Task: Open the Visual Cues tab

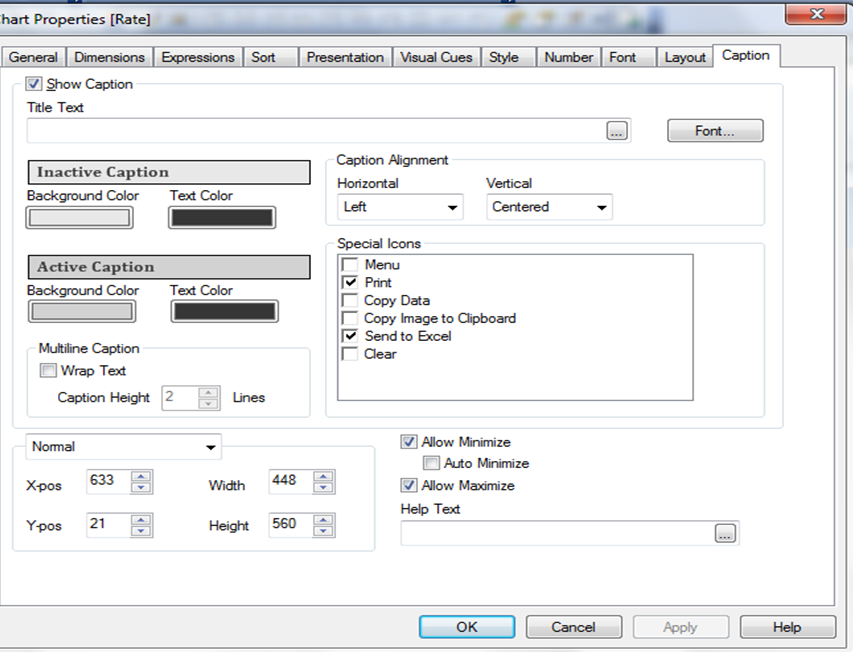Action: pos(436,58)
